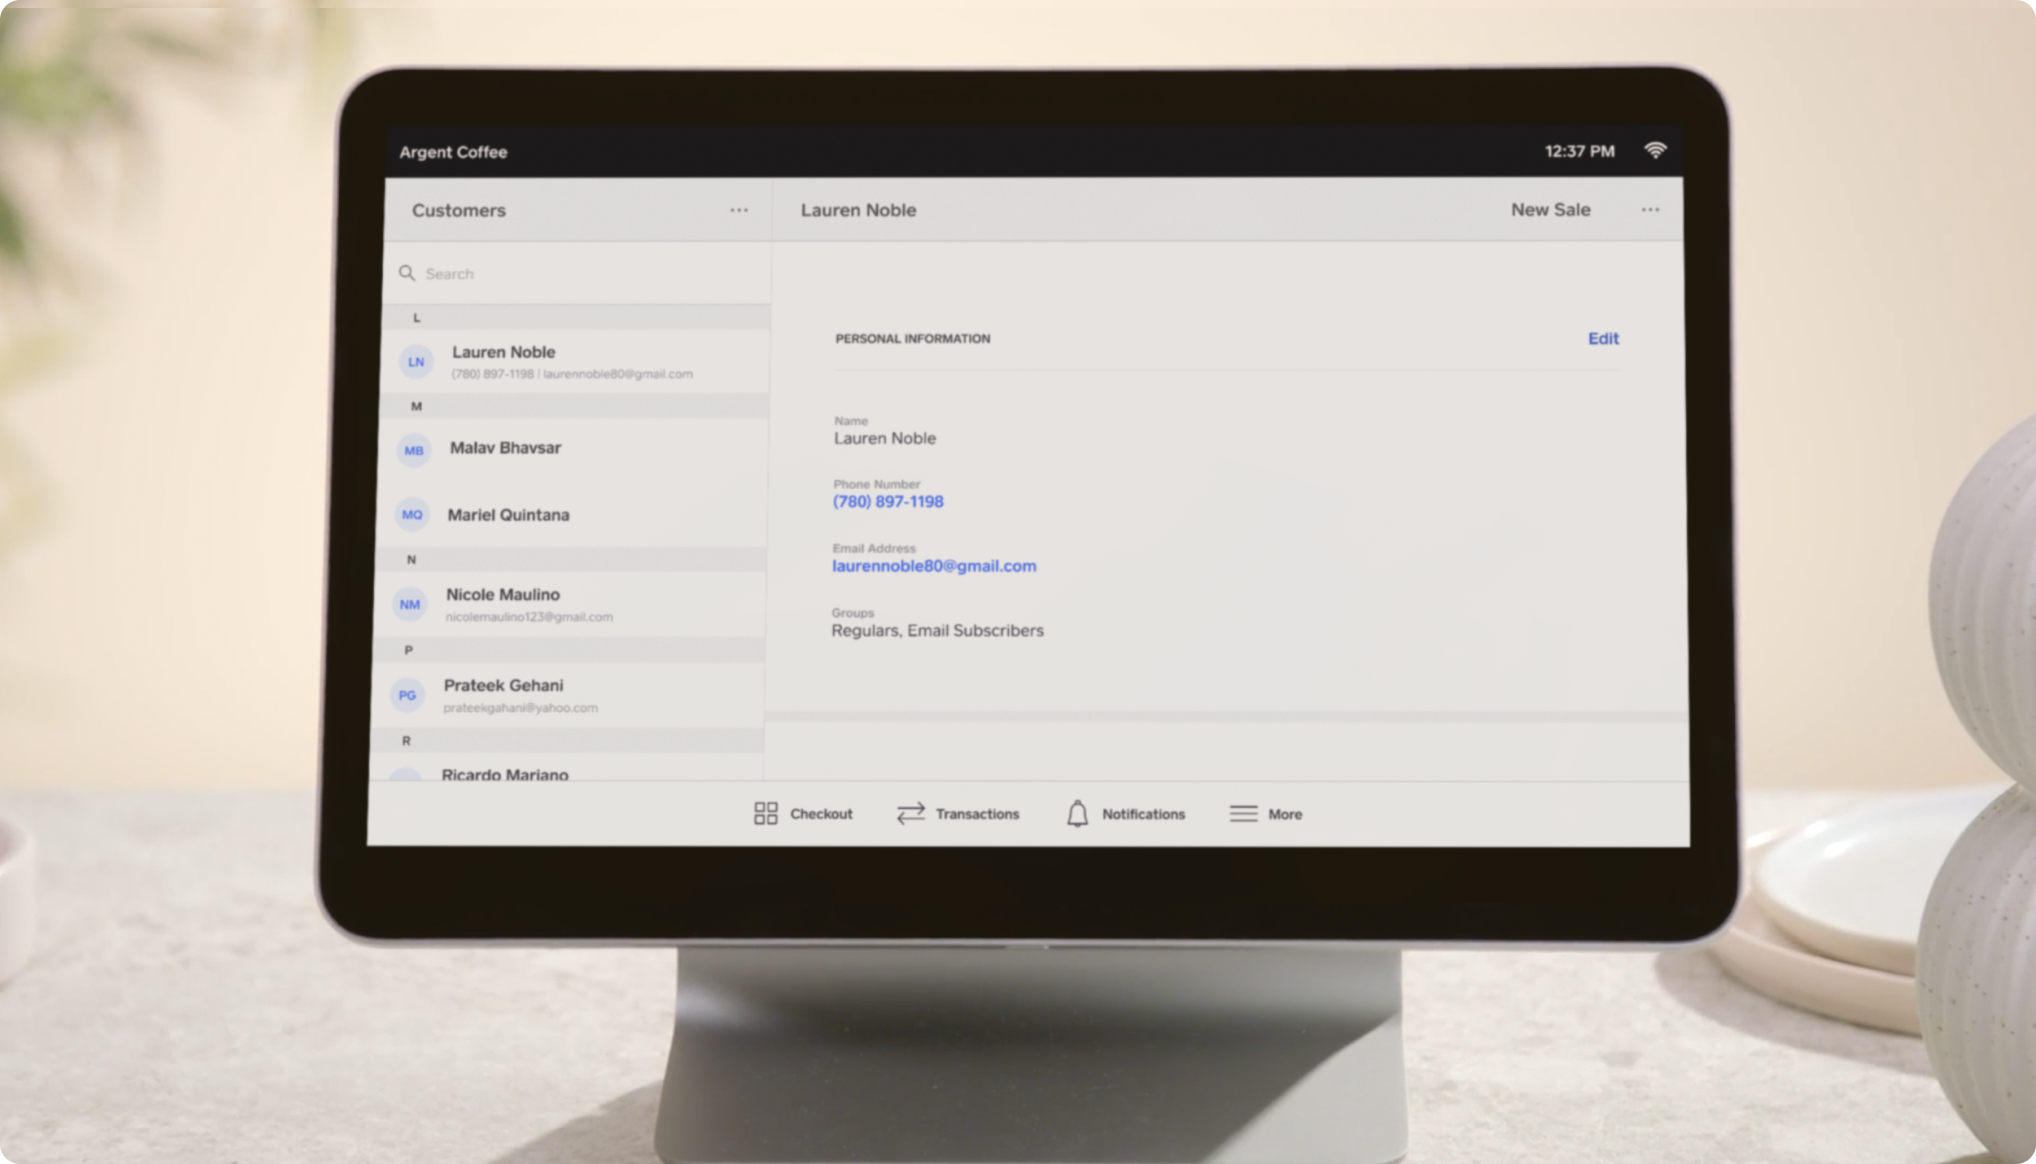Start a New Sale for Lauren Noble
The width and height of the screenshot is (2036, 1164).
coord(1550,209)
